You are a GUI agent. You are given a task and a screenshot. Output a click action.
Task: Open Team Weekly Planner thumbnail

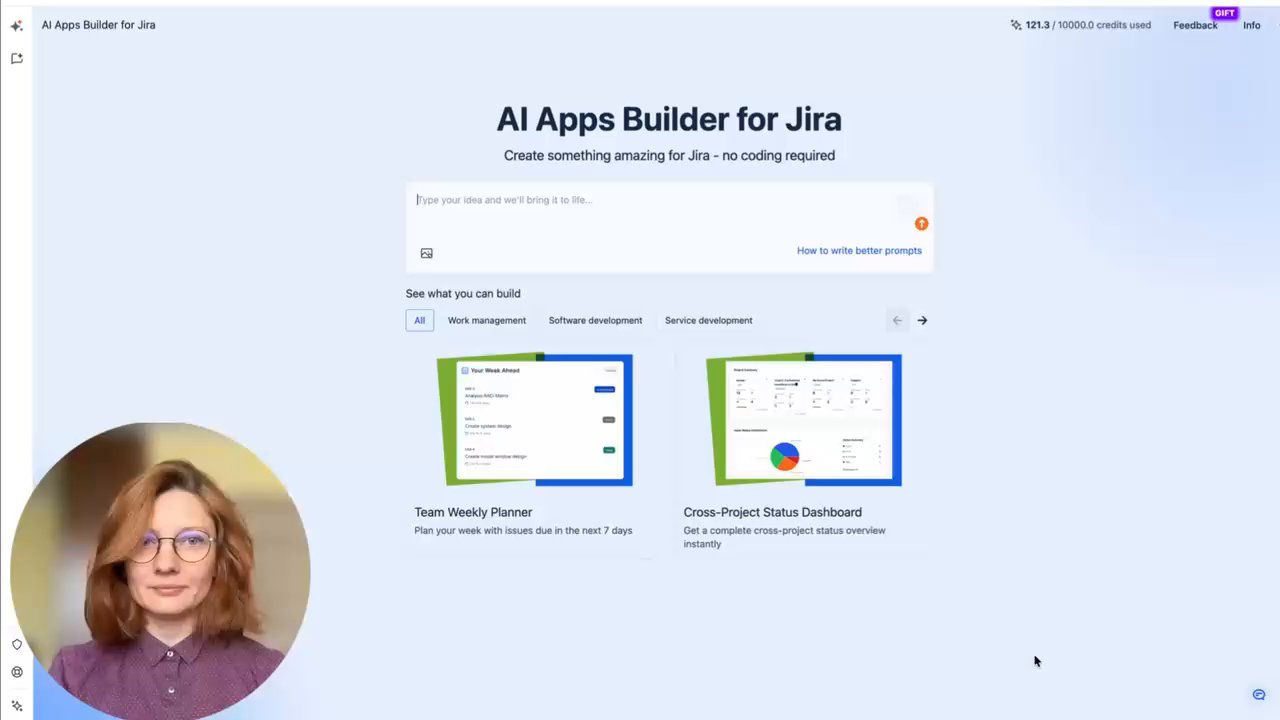click(535, 420)
